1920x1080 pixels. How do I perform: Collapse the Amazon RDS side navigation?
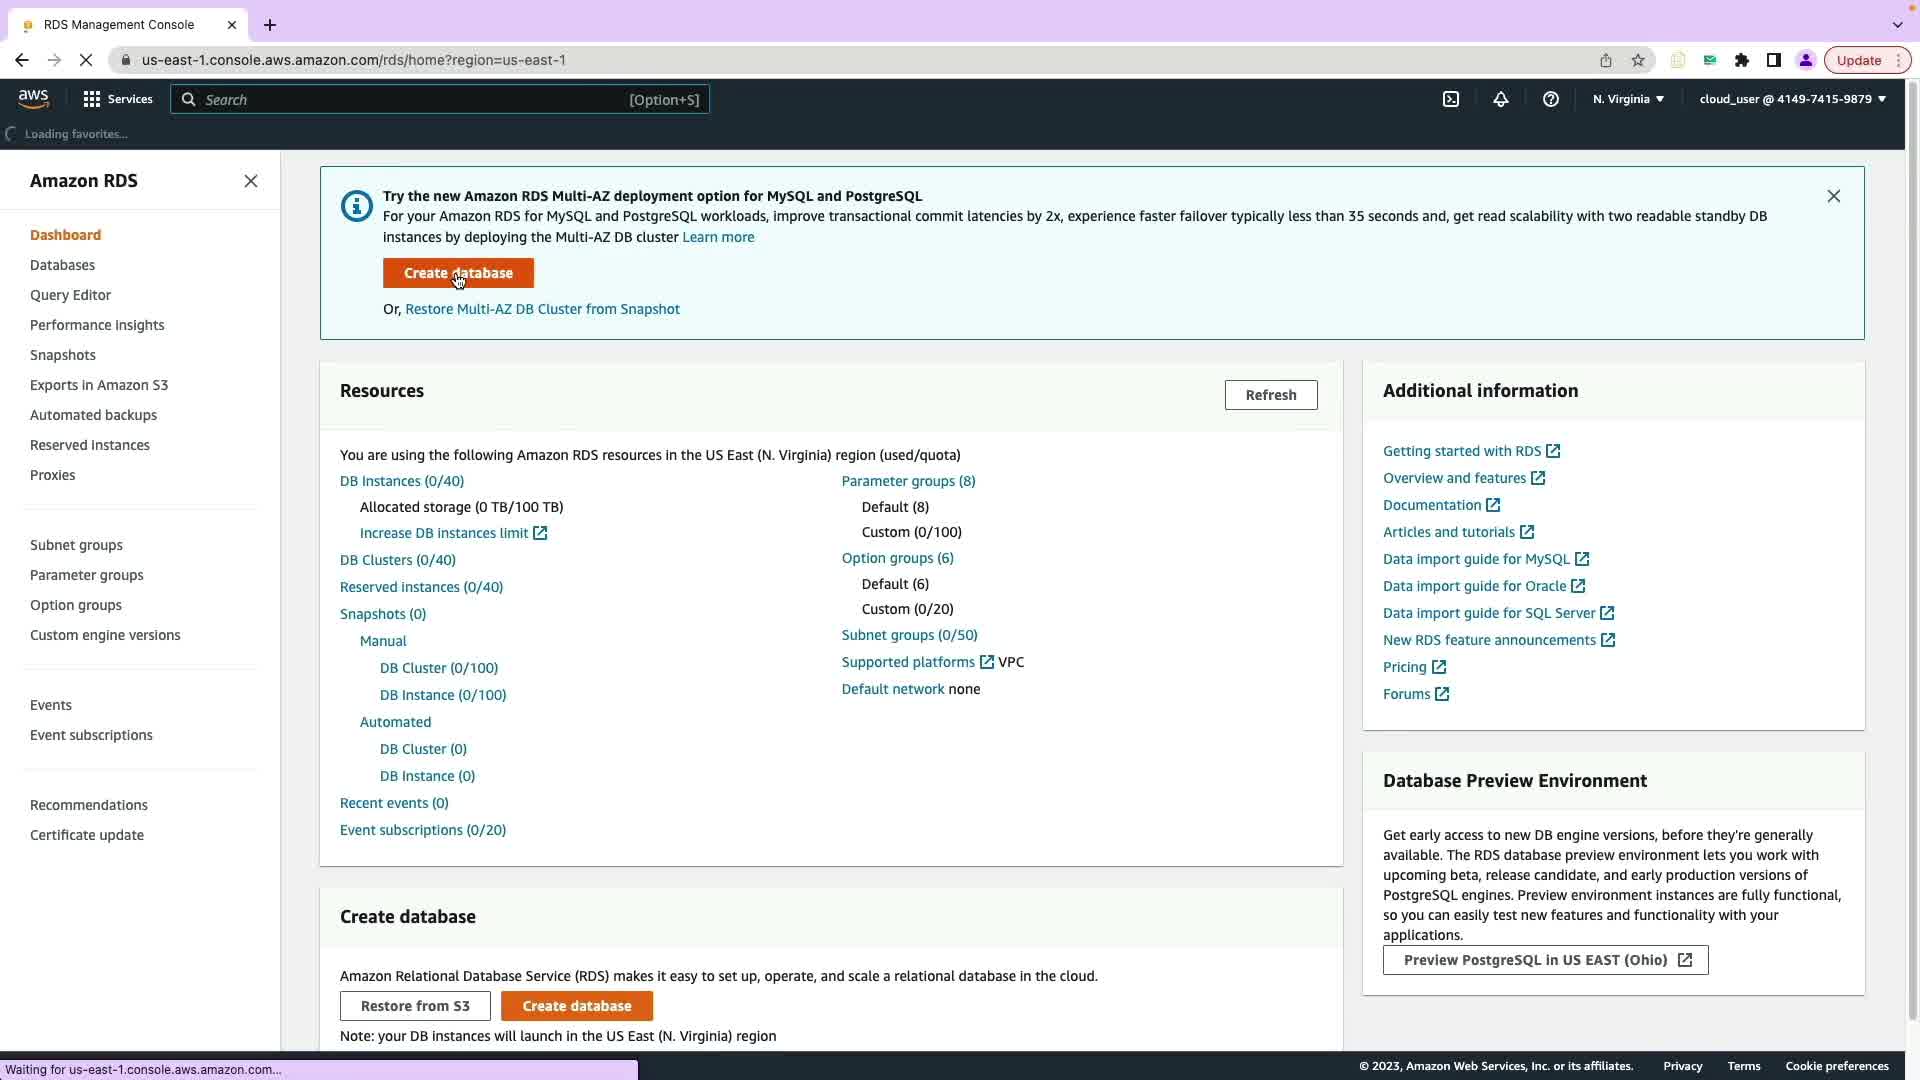click(251, 181)
